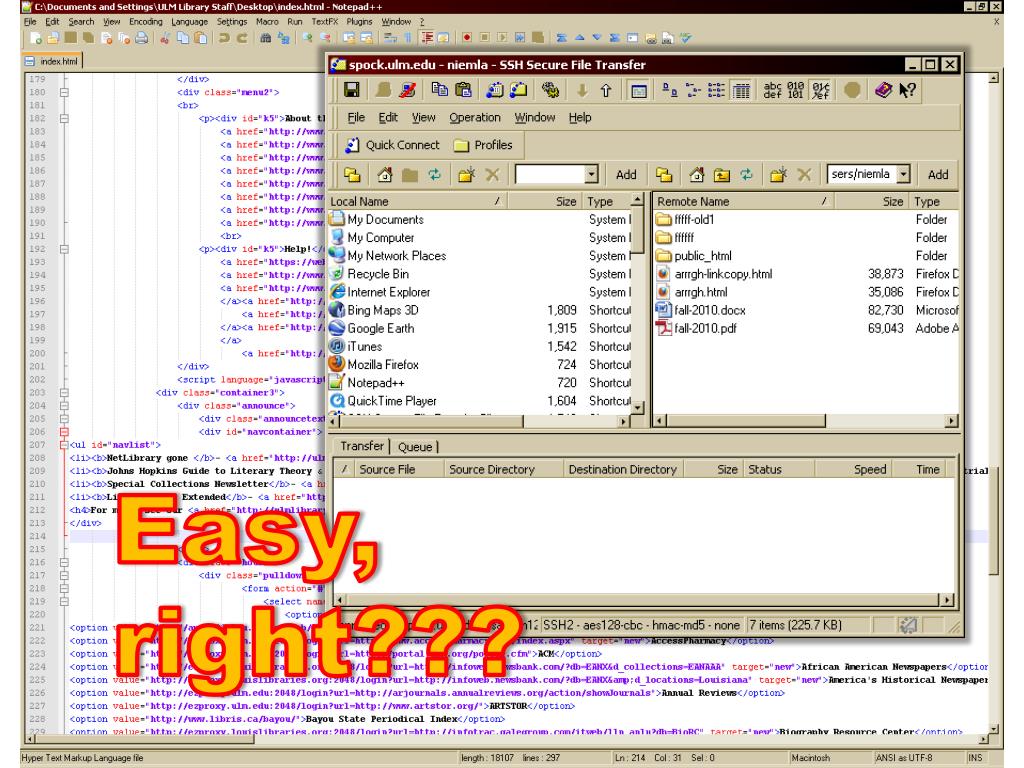
Task: Click remote pane Up Folder icon
Action: point(721,174)
